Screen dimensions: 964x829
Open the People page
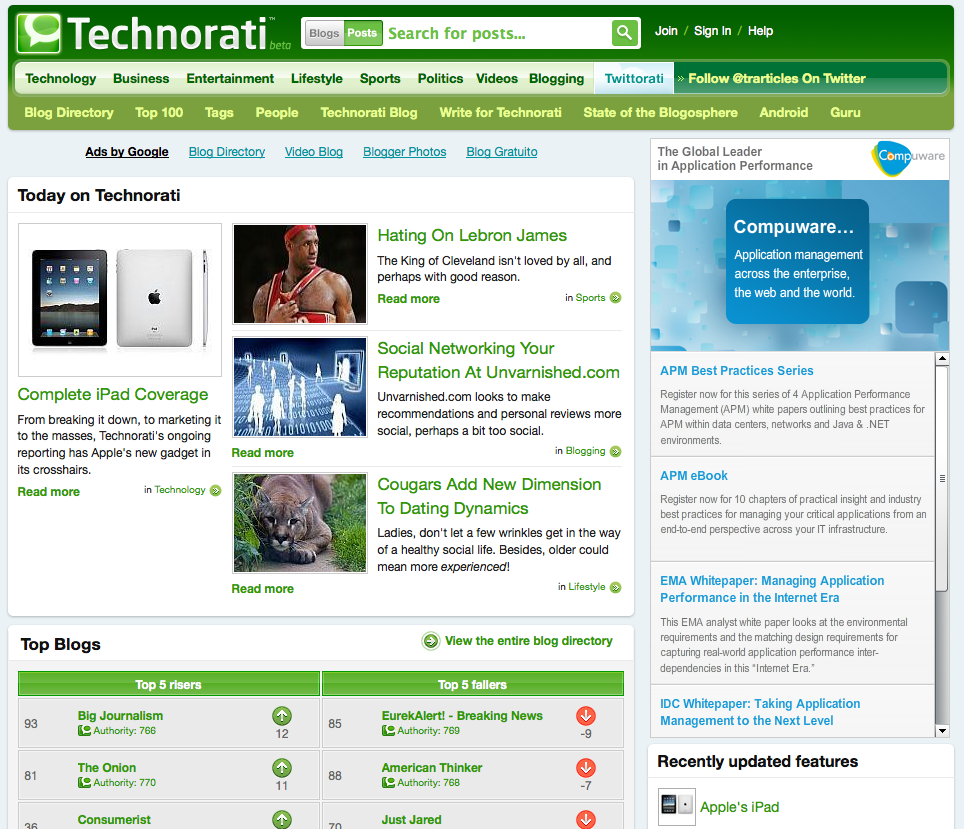(277, 113)
